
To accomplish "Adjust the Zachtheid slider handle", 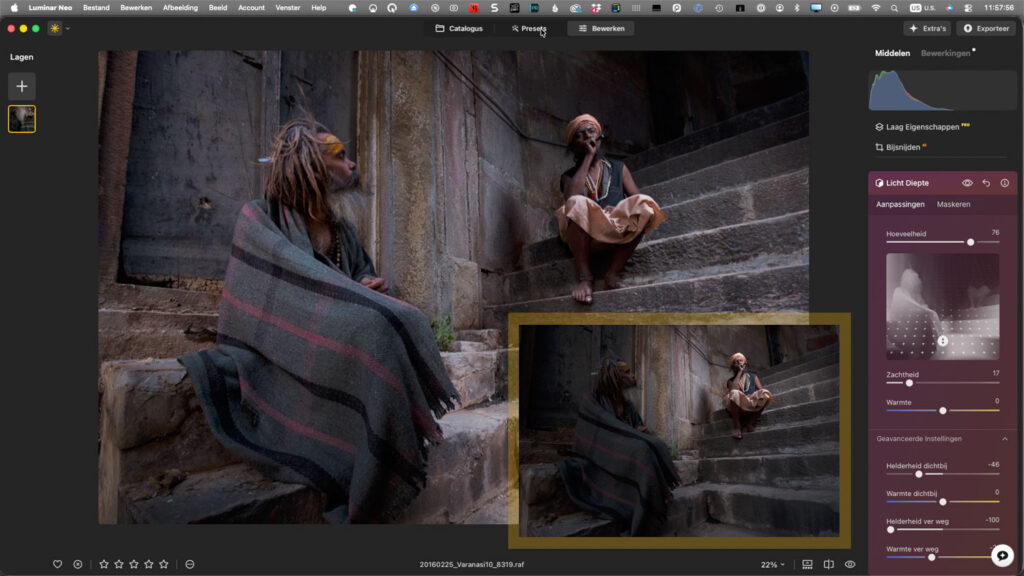I will [909, 383].
